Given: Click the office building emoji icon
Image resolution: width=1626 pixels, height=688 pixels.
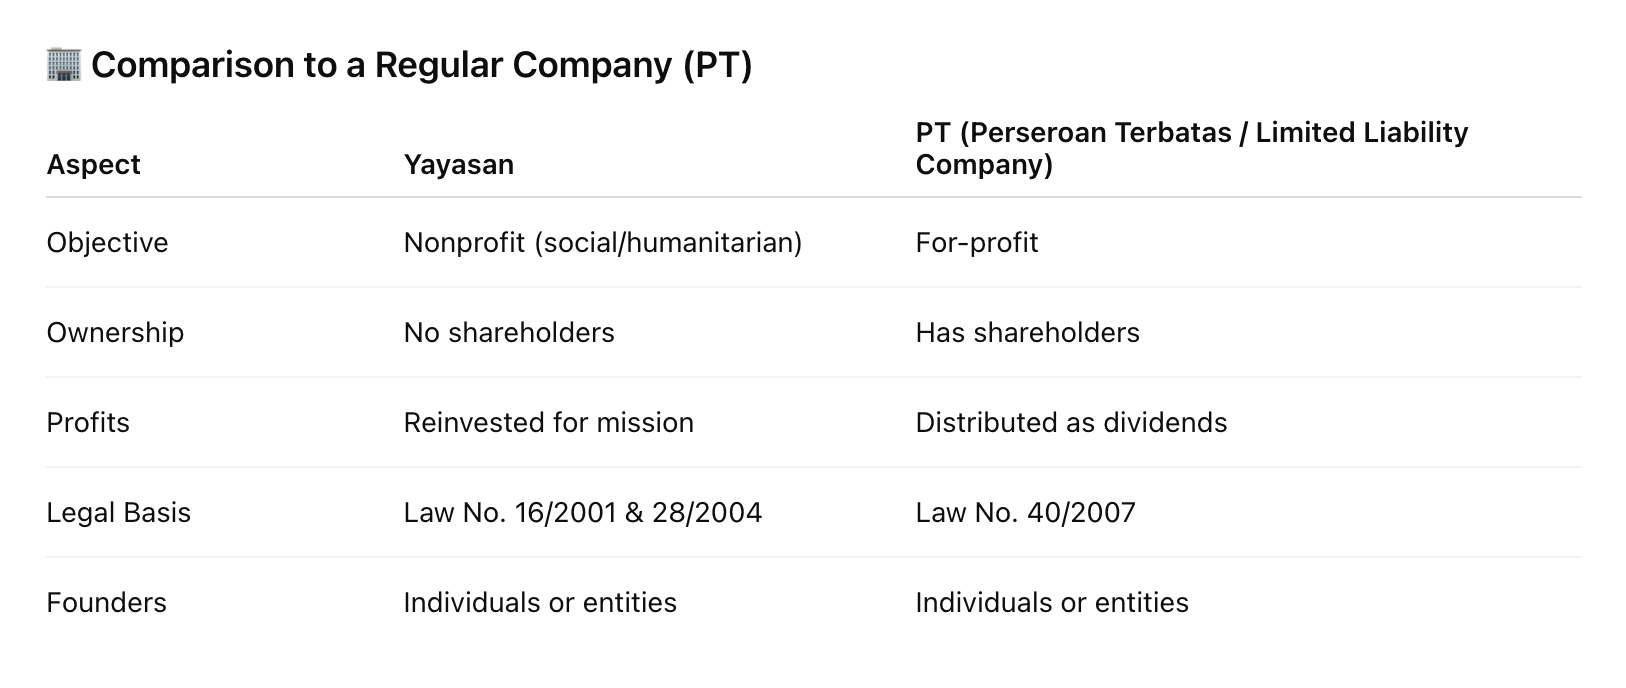Looking at the screenshot, I should click(63, 65).
